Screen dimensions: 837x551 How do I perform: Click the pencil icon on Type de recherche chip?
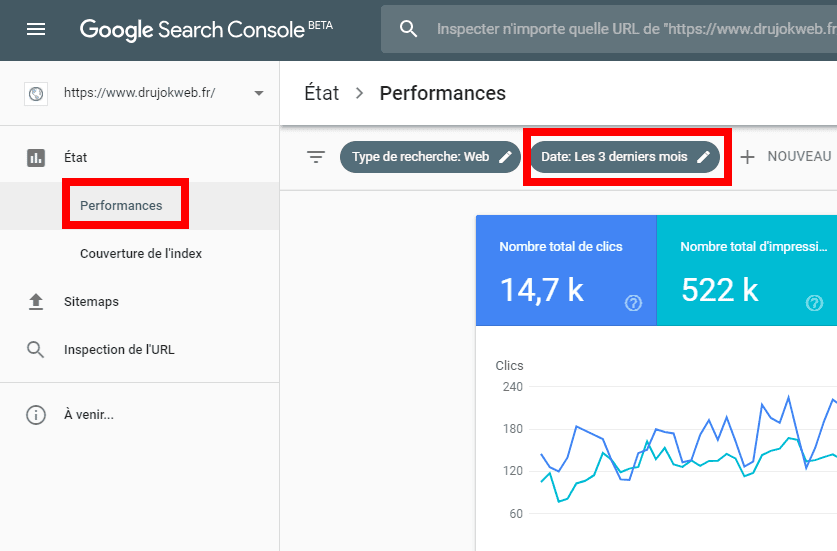tap(505, 157)
